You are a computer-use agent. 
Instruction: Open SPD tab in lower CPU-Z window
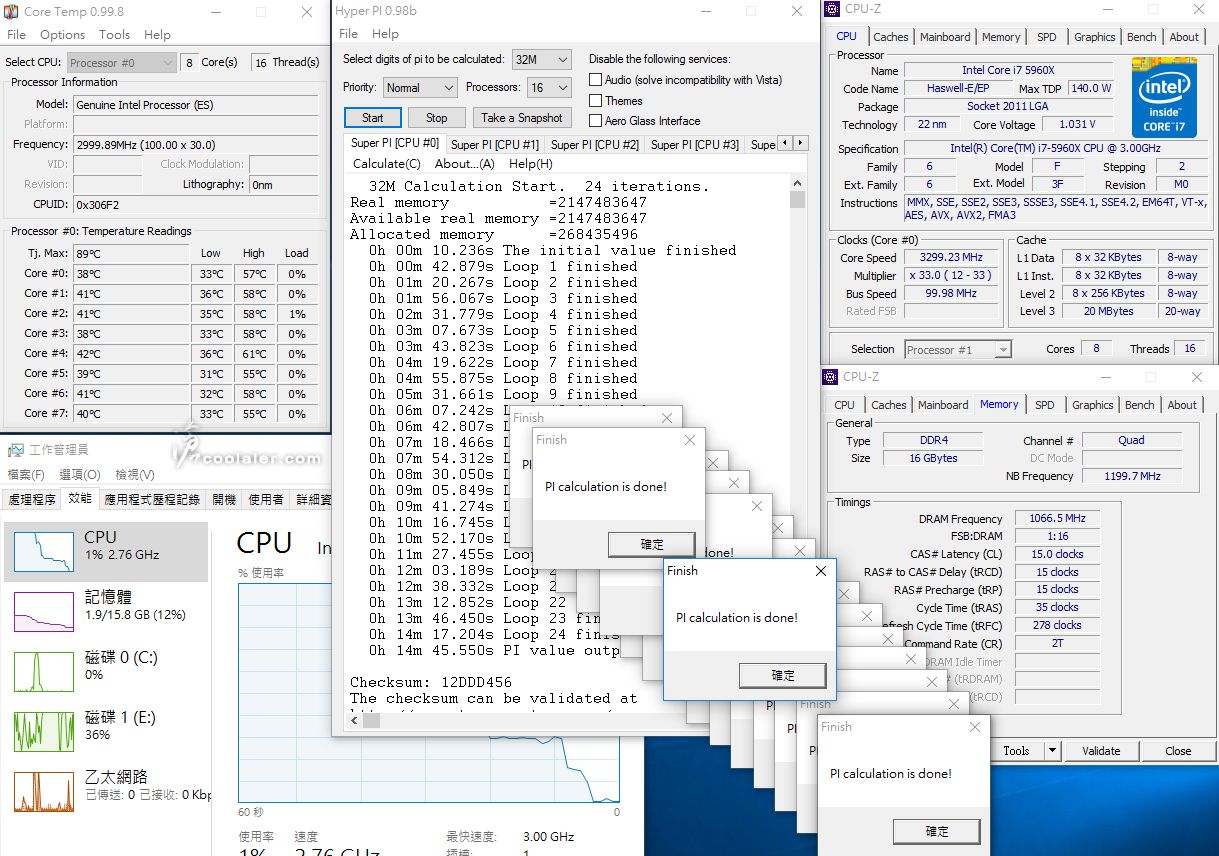[1044, 405]
